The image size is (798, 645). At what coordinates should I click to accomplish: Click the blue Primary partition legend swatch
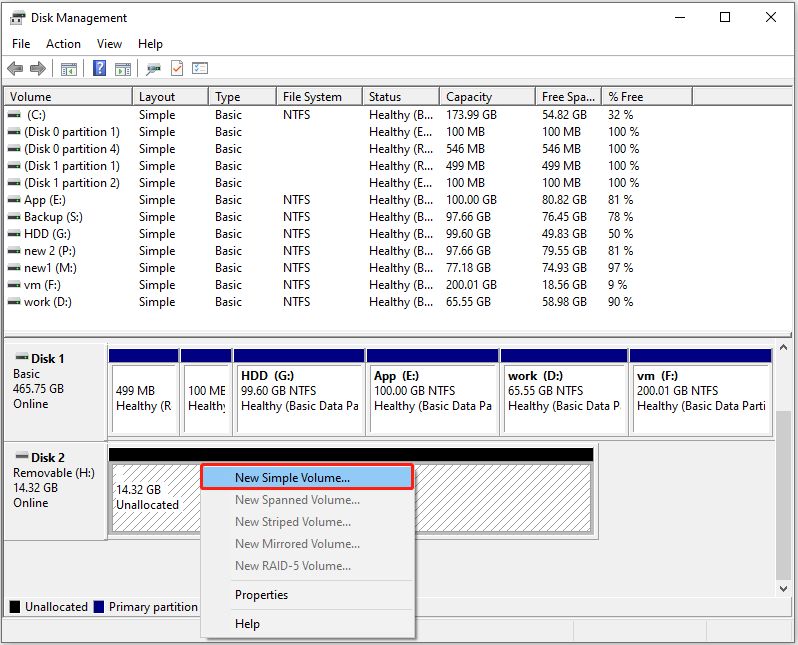click(99, 607)
